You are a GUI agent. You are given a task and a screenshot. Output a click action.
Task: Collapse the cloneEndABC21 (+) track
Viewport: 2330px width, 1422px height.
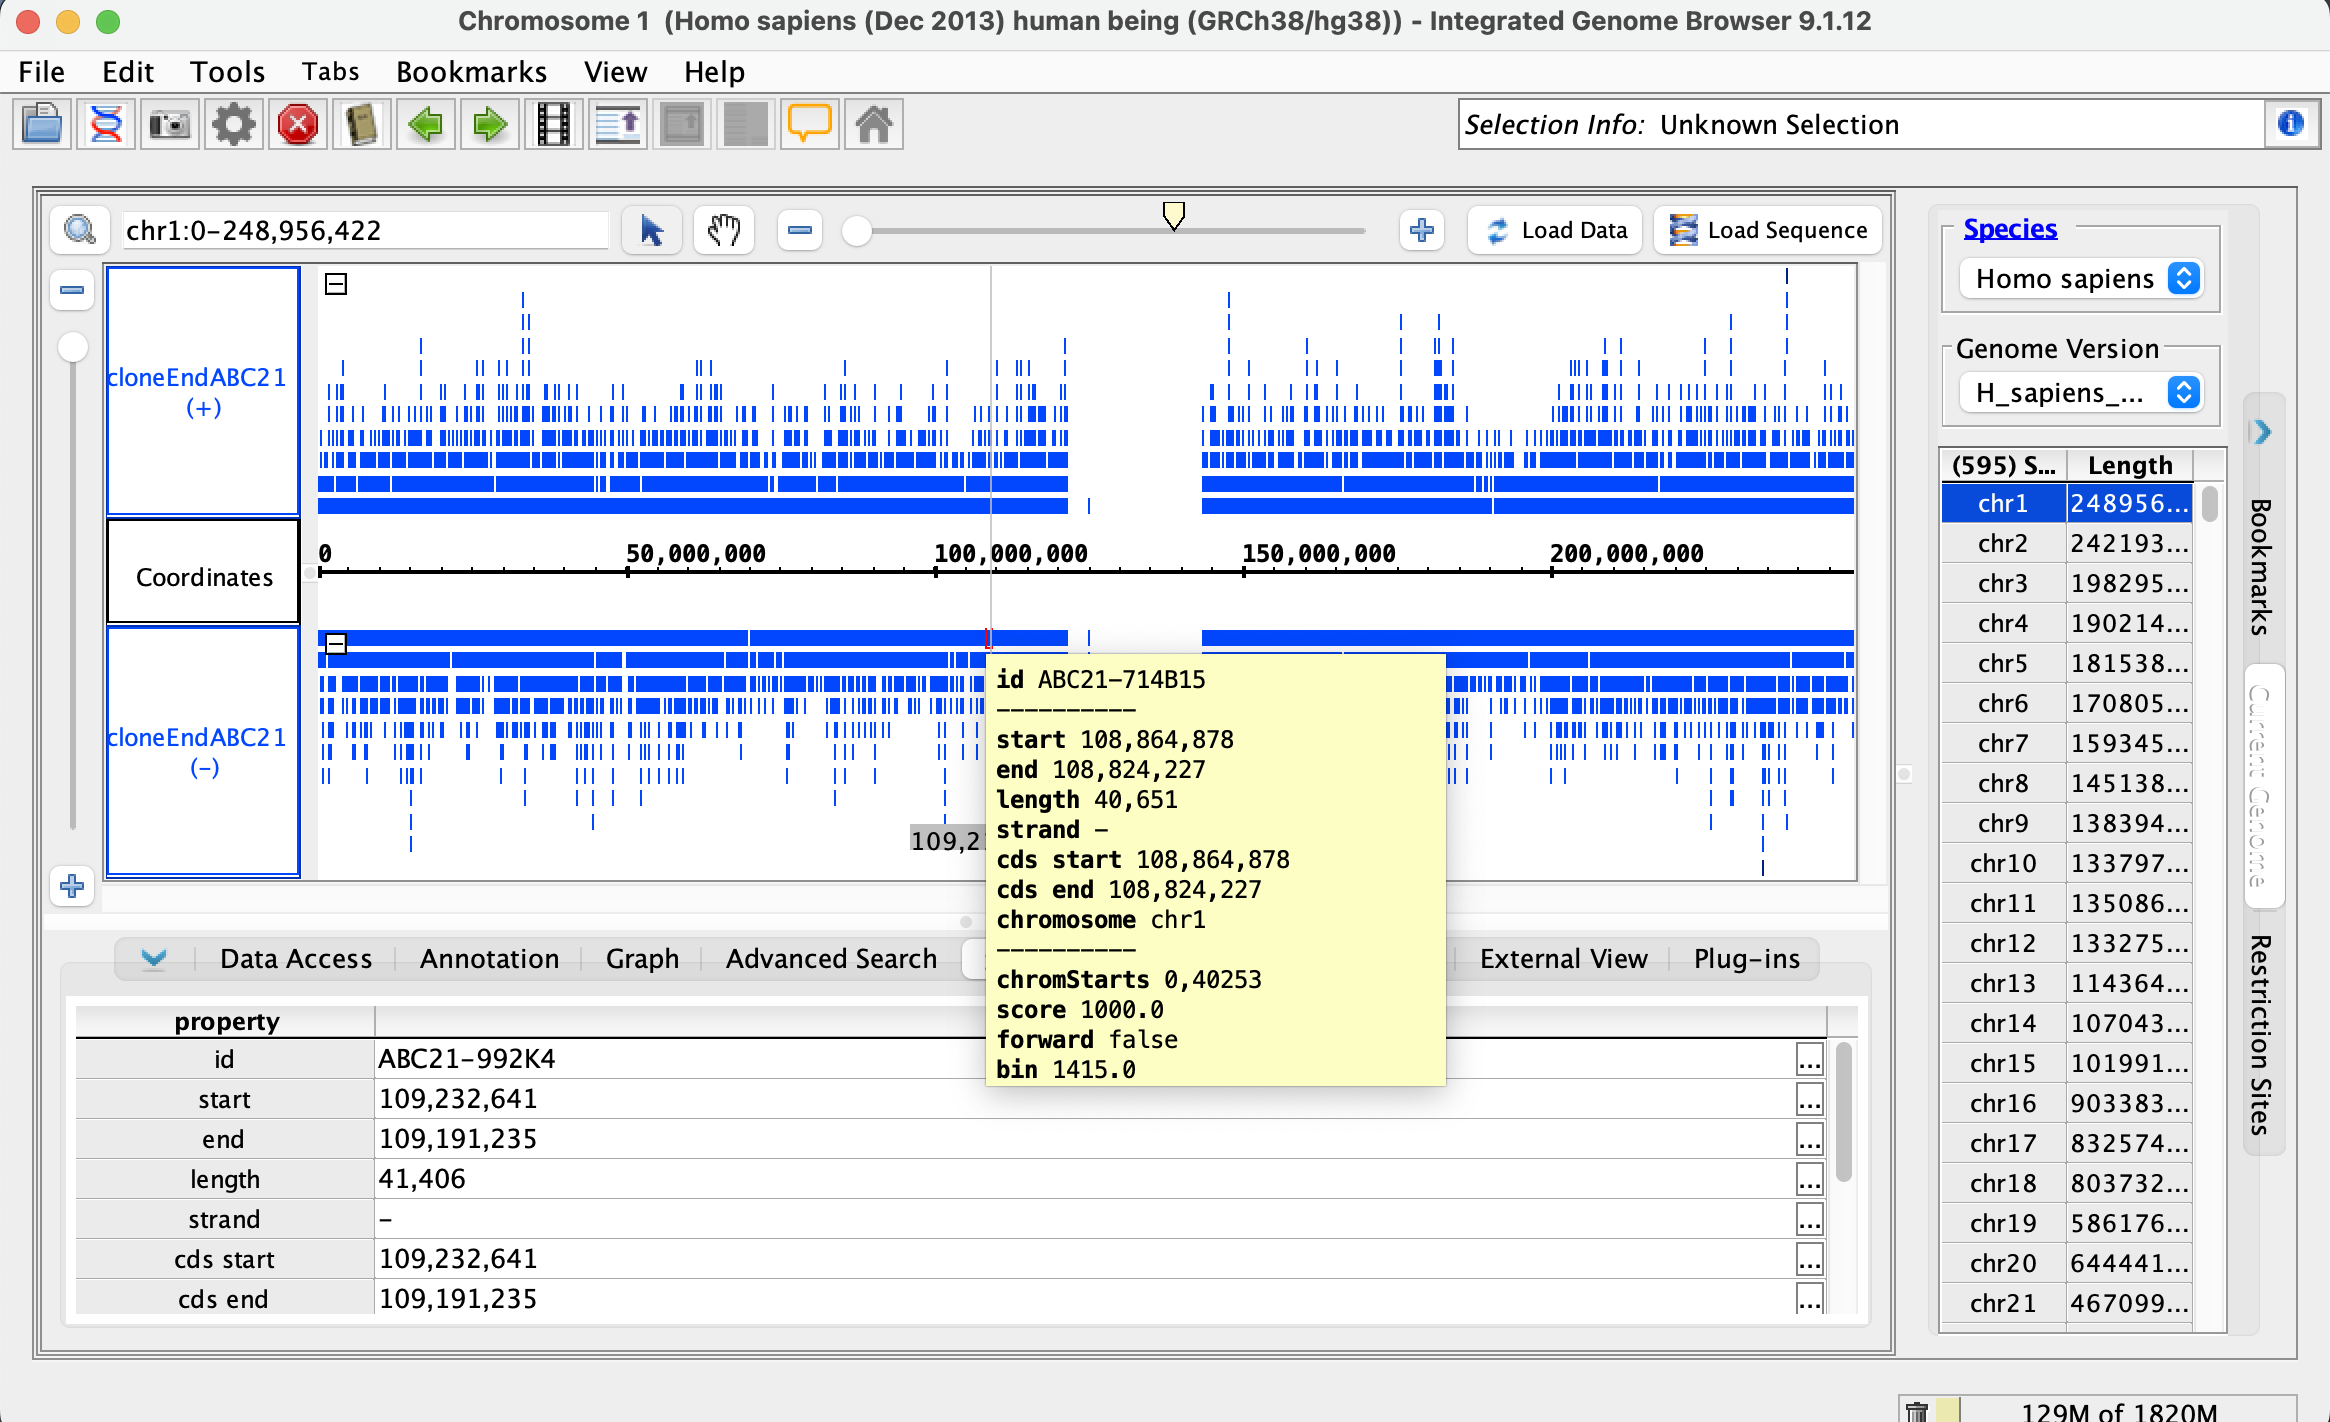click(336, 285)
